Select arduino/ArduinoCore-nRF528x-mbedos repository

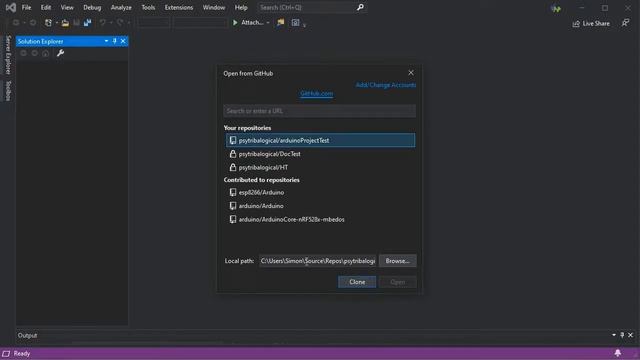click(320, 220)
